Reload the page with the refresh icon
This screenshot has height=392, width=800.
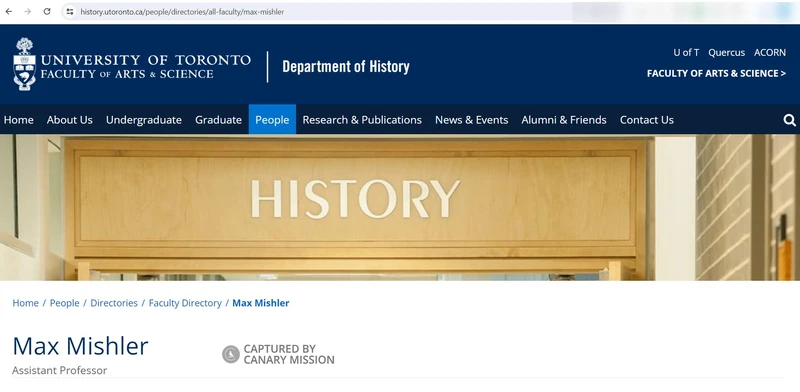(x=47, y=11)
